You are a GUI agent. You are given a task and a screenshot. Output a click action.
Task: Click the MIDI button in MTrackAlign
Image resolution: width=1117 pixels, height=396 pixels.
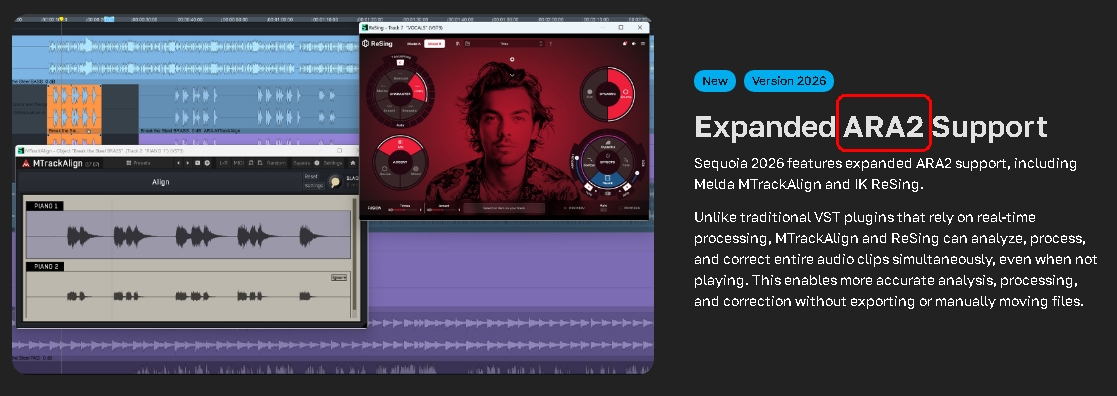[238, 163]
